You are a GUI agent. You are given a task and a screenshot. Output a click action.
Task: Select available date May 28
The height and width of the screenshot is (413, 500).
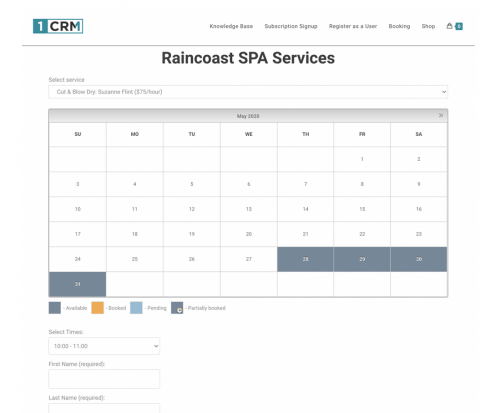click(305, 259)
